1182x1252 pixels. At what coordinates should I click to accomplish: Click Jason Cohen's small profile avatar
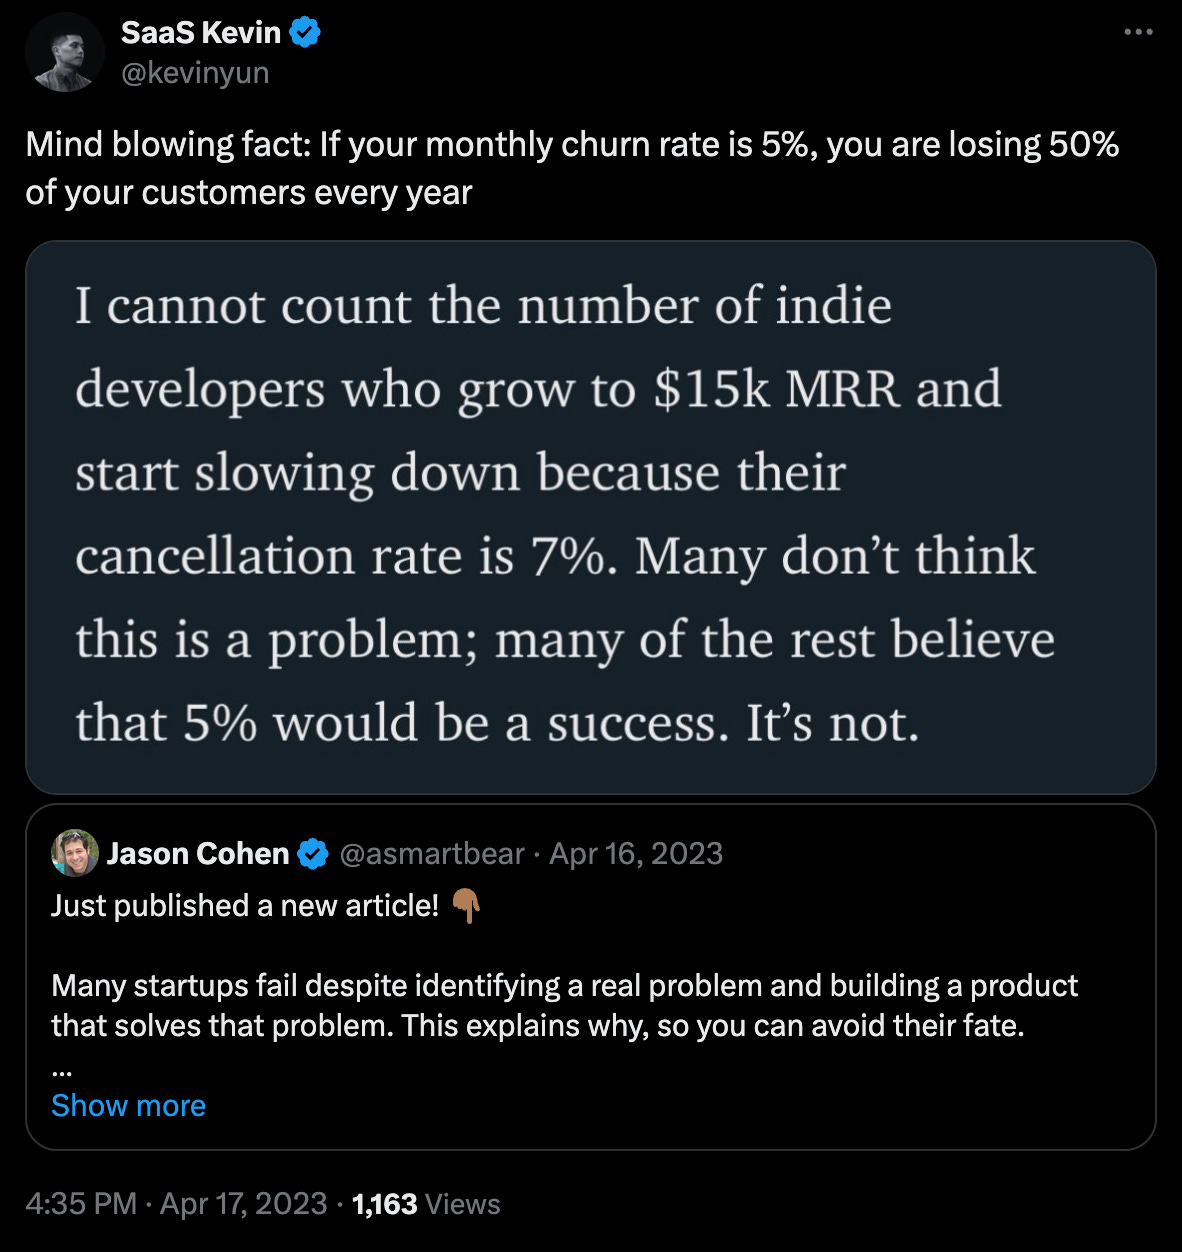(x=75, y=853)
